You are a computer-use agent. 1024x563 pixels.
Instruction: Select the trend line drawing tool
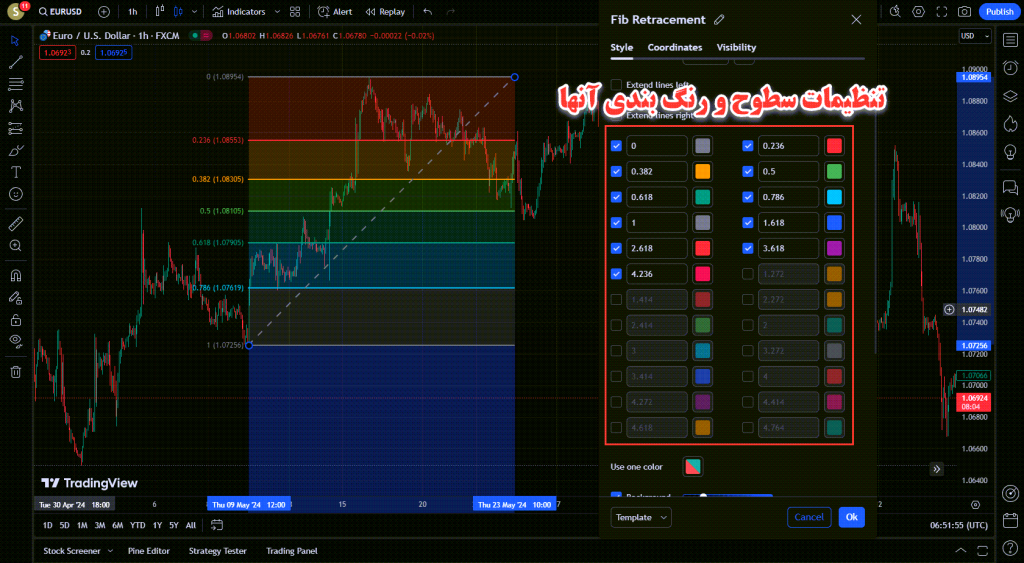15,62
